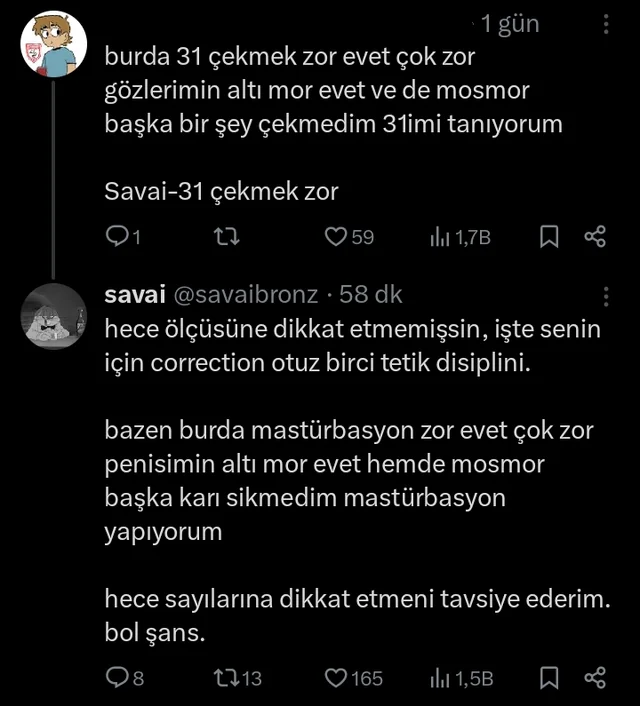View analytics of savai's reply (1,5B)
The width and height of the screenshot is (640, 706).
[440, 678]
